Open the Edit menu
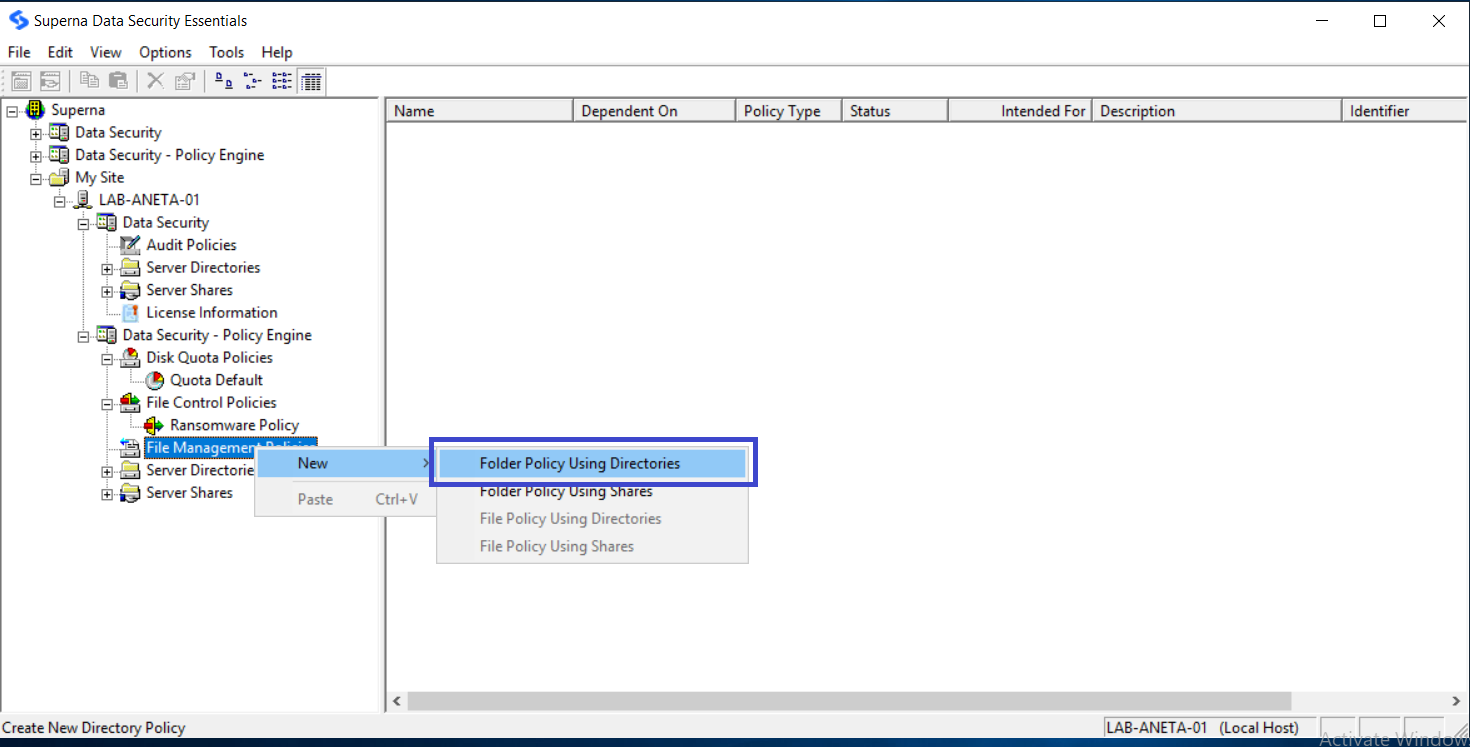 click(x=60, y=52)
